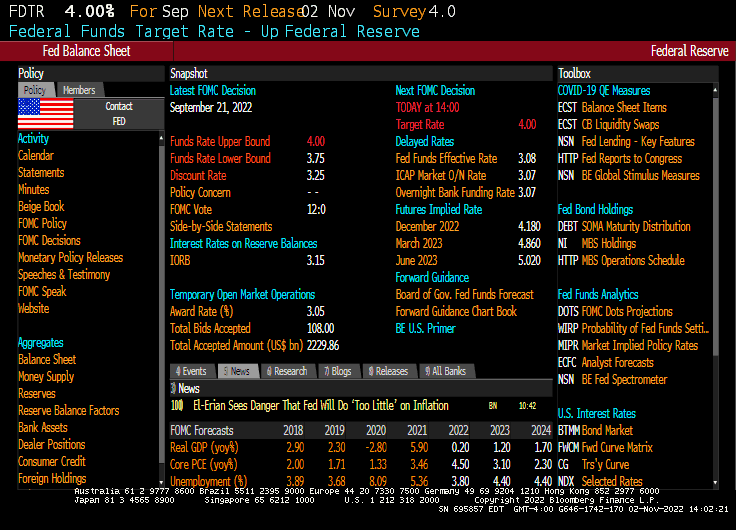Open Side-by-Side Statements

221,226
